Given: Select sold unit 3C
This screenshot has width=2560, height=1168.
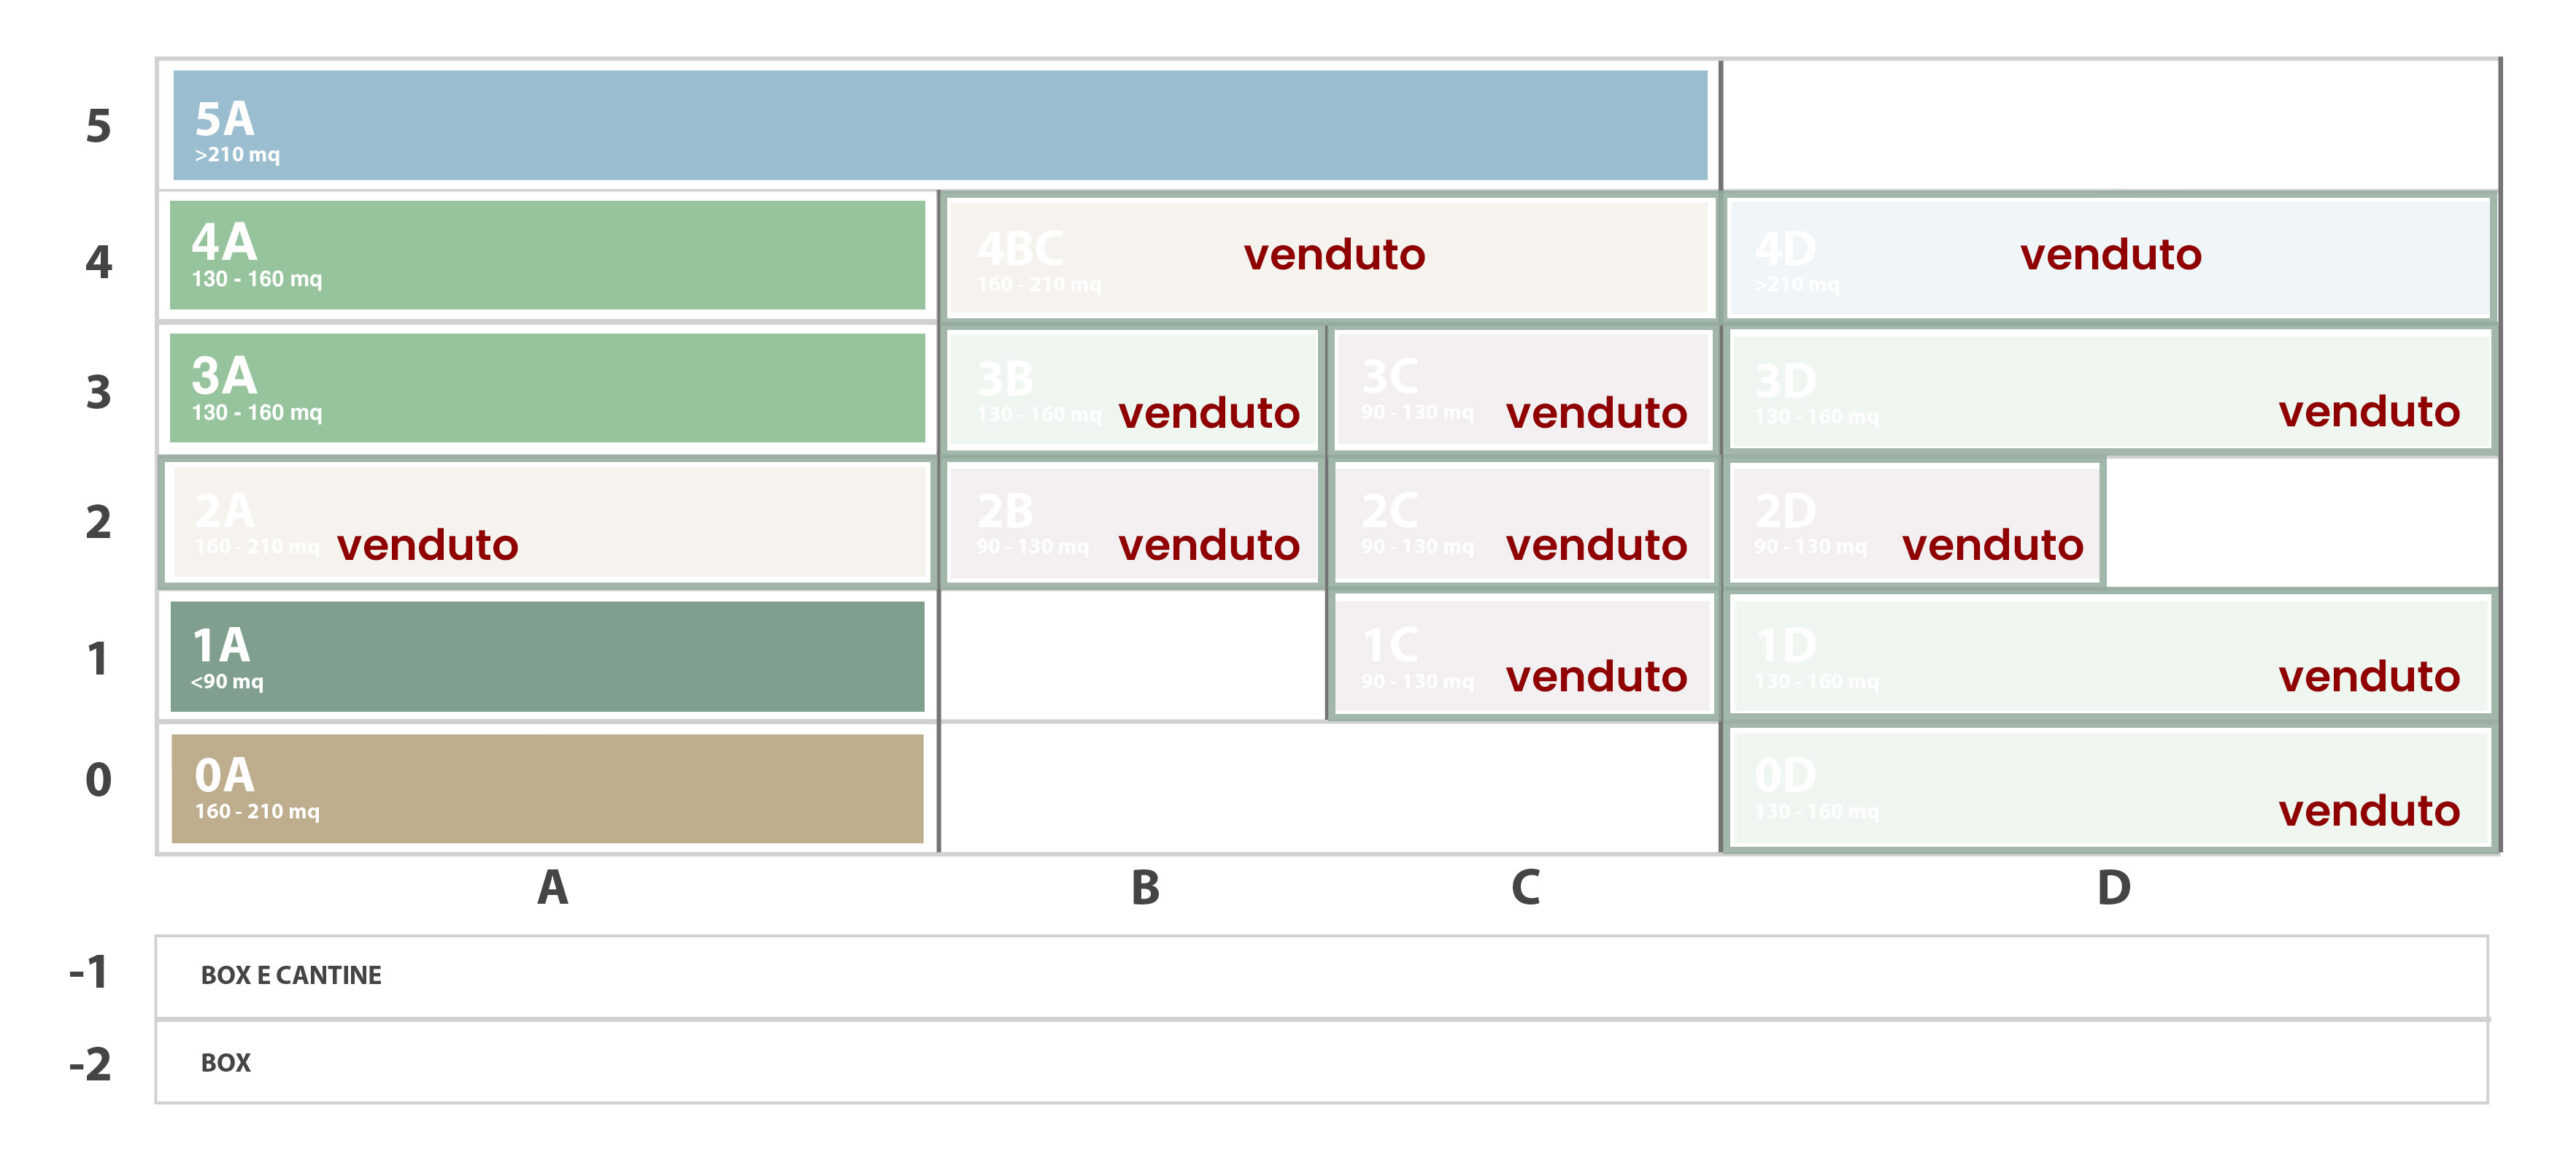Looking at the screenshot, I should [1523, 390].
